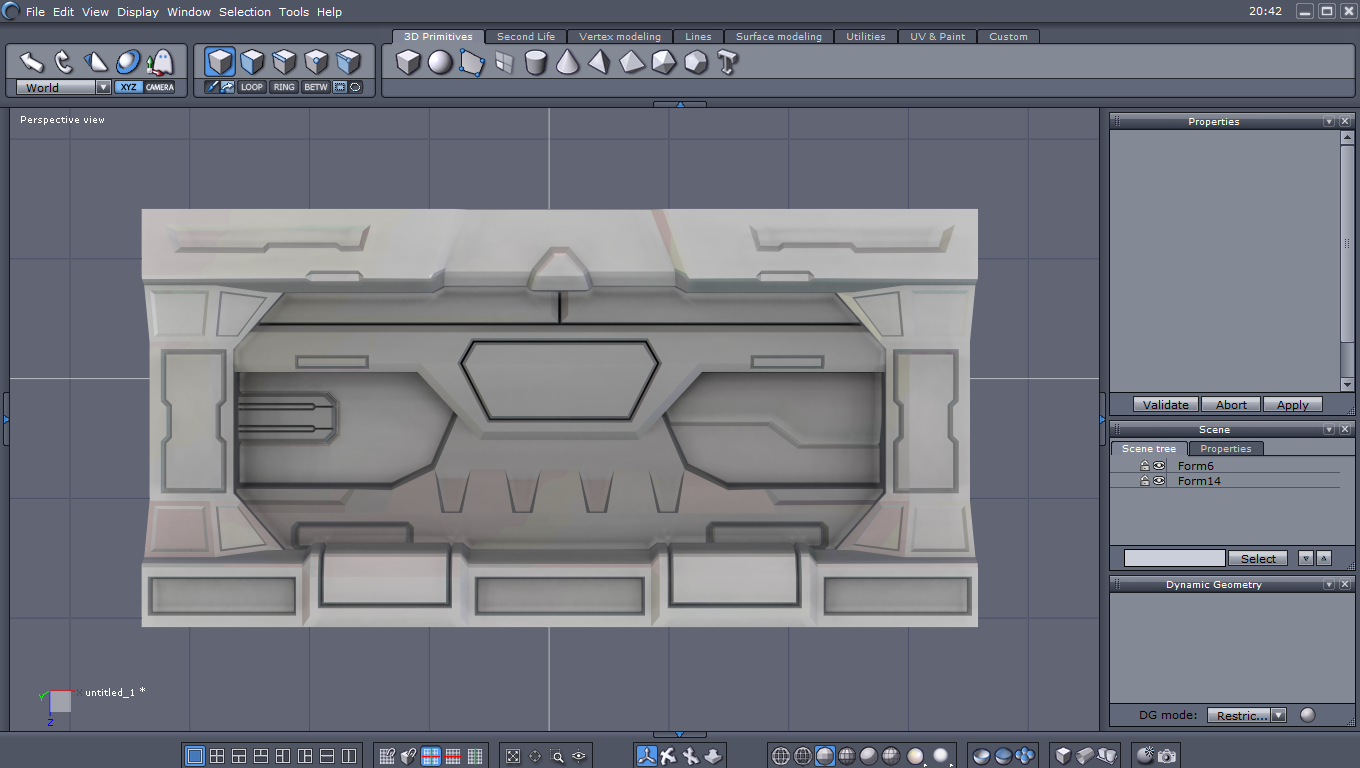The height and width of the screenshot is (768, 1360).
Task: Collapse the Properties panel with its arrow
Action: pos(1329,122)
